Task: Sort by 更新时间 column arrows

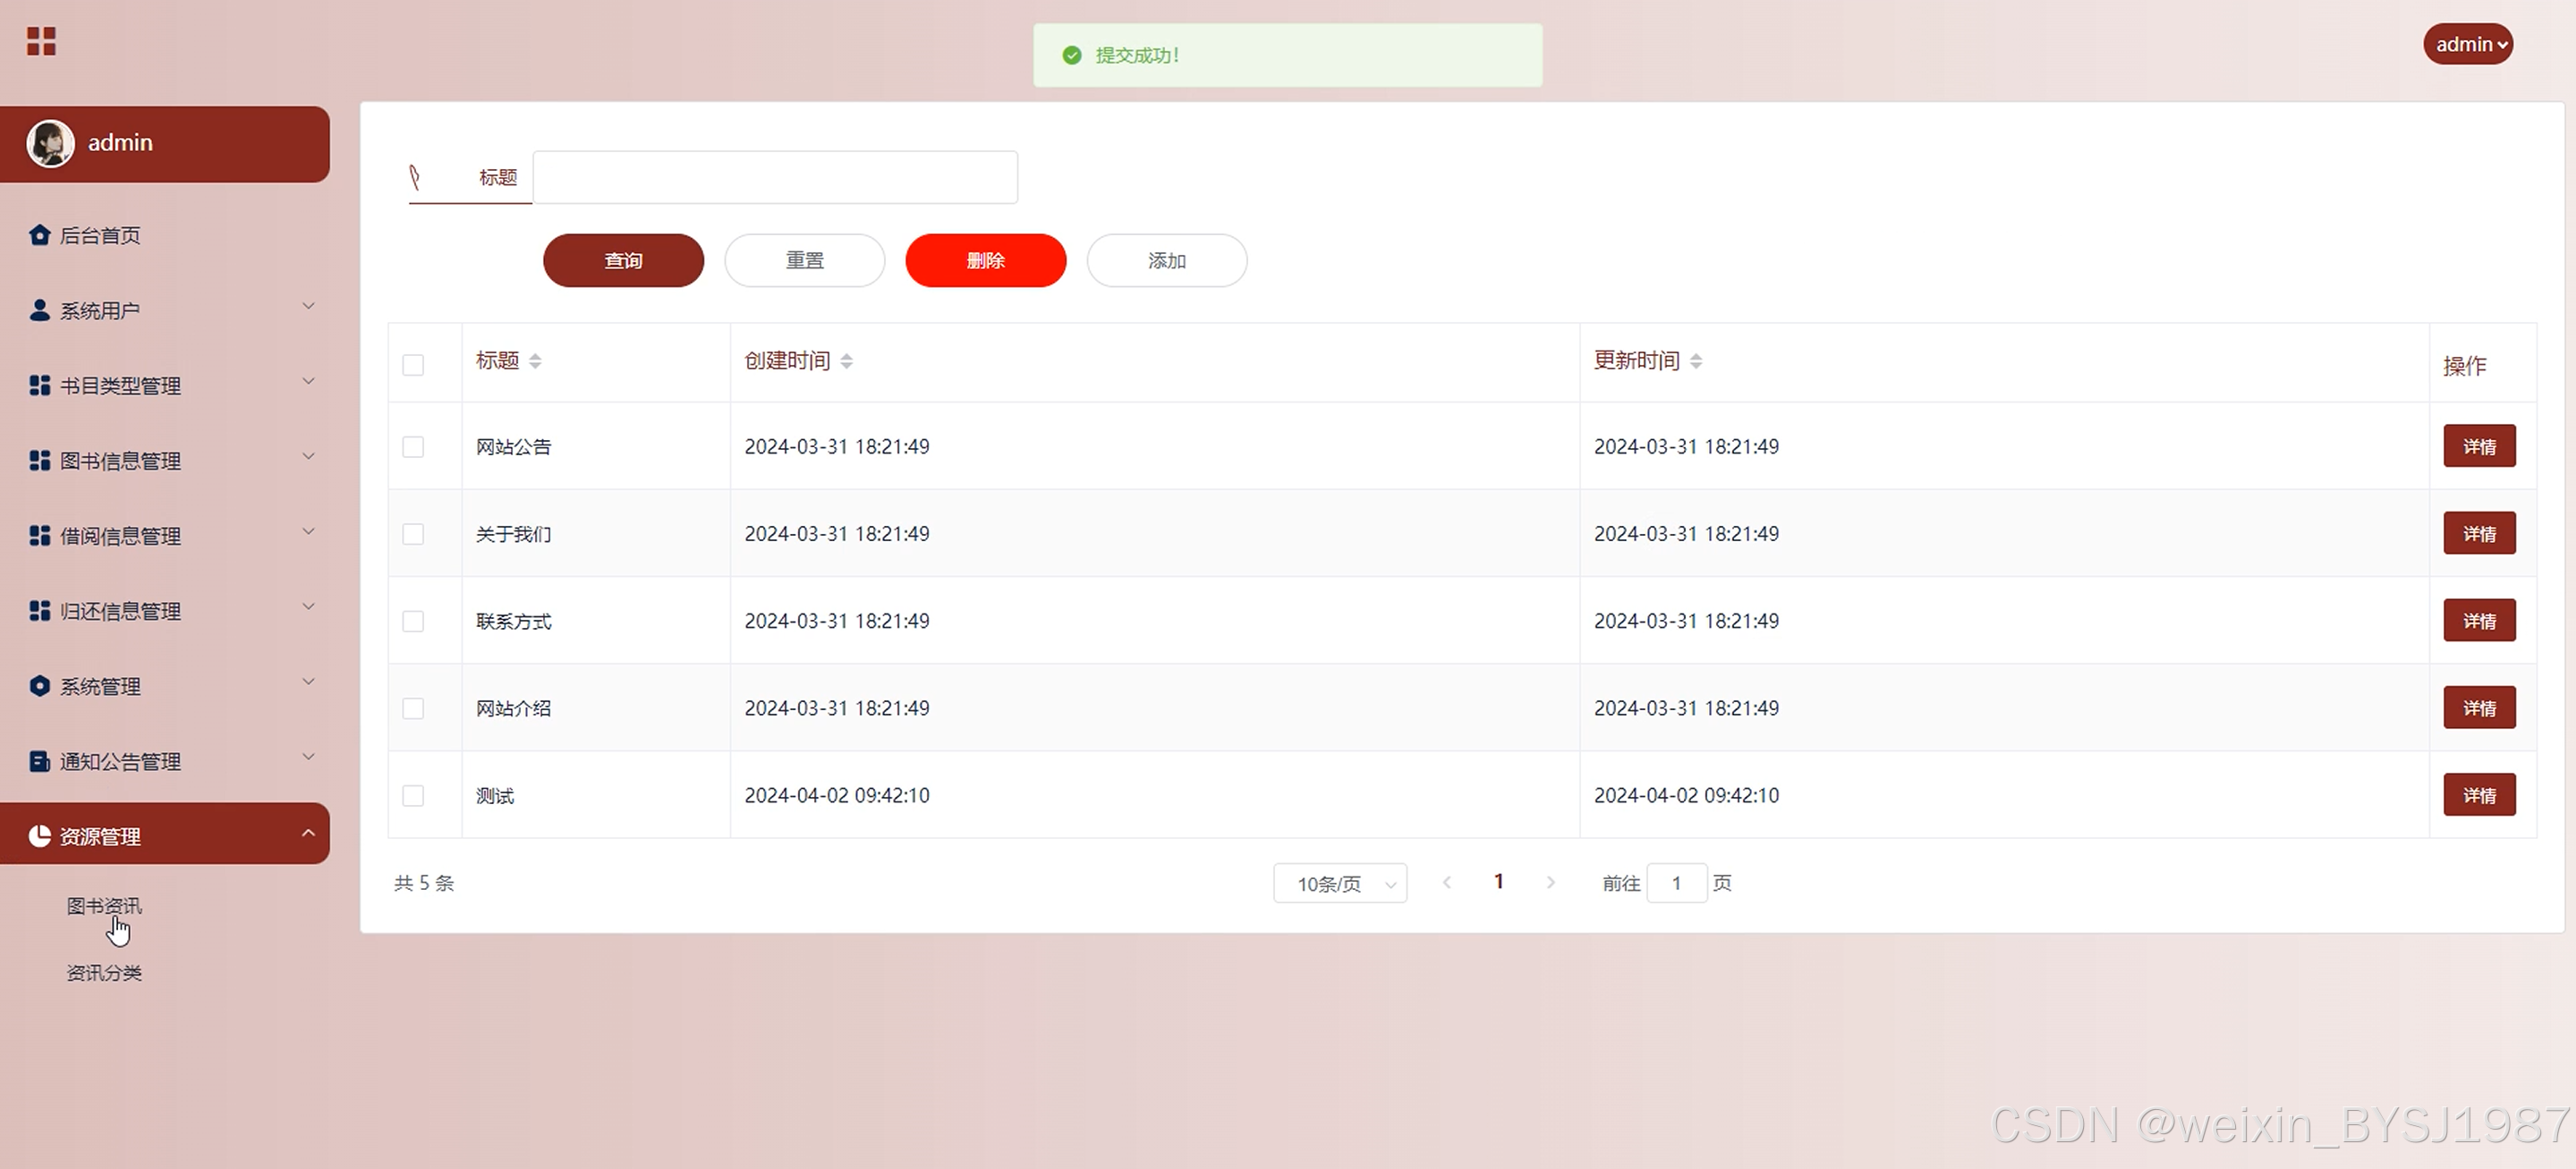Action: pyautogui.click(x=1695, y=361)
